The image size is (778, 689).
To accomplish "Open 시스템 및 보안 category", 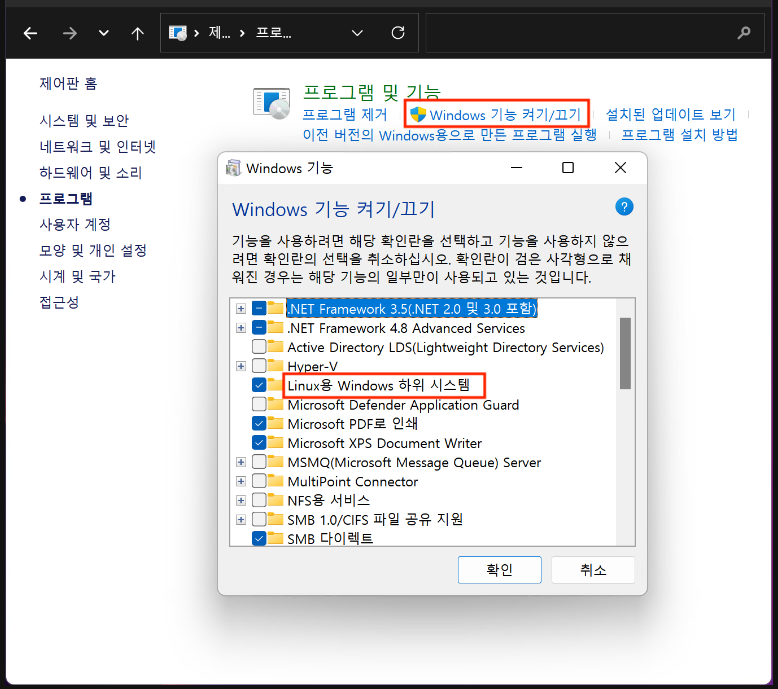I will (x=84, y=121).
